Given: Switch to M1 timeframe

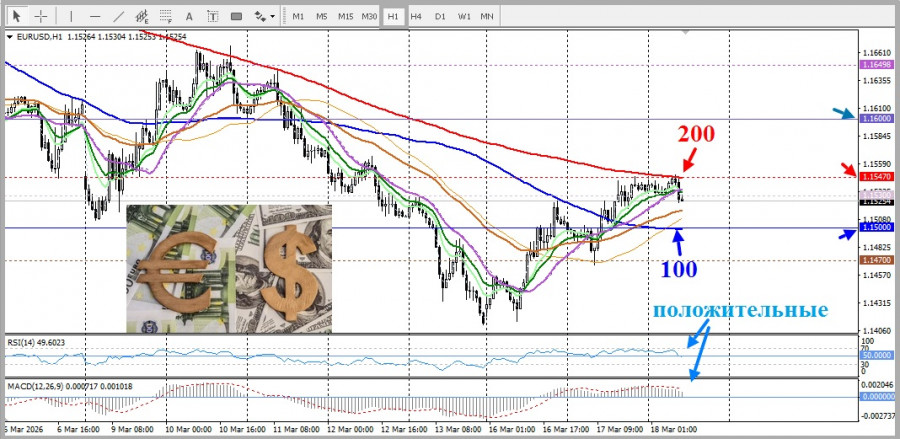Looking at the screenshot, I should (x=298, y=16).
